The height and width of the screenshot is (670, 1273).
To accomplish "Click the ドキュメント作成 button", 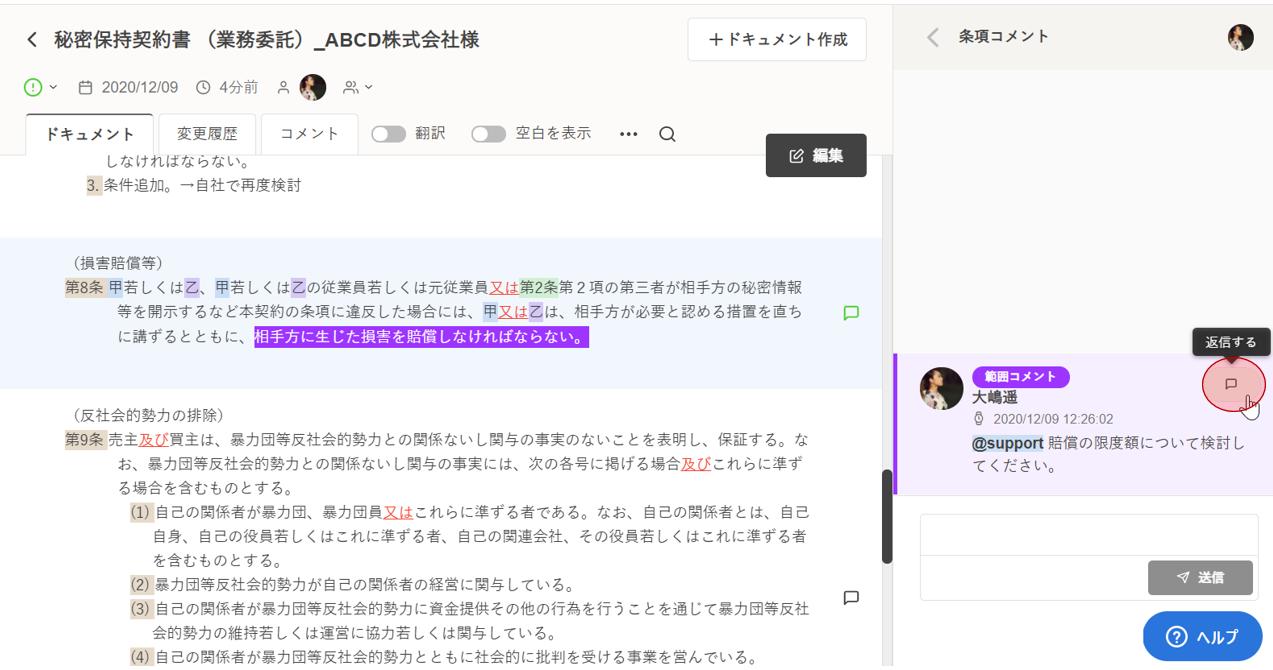I will [777, 40].
